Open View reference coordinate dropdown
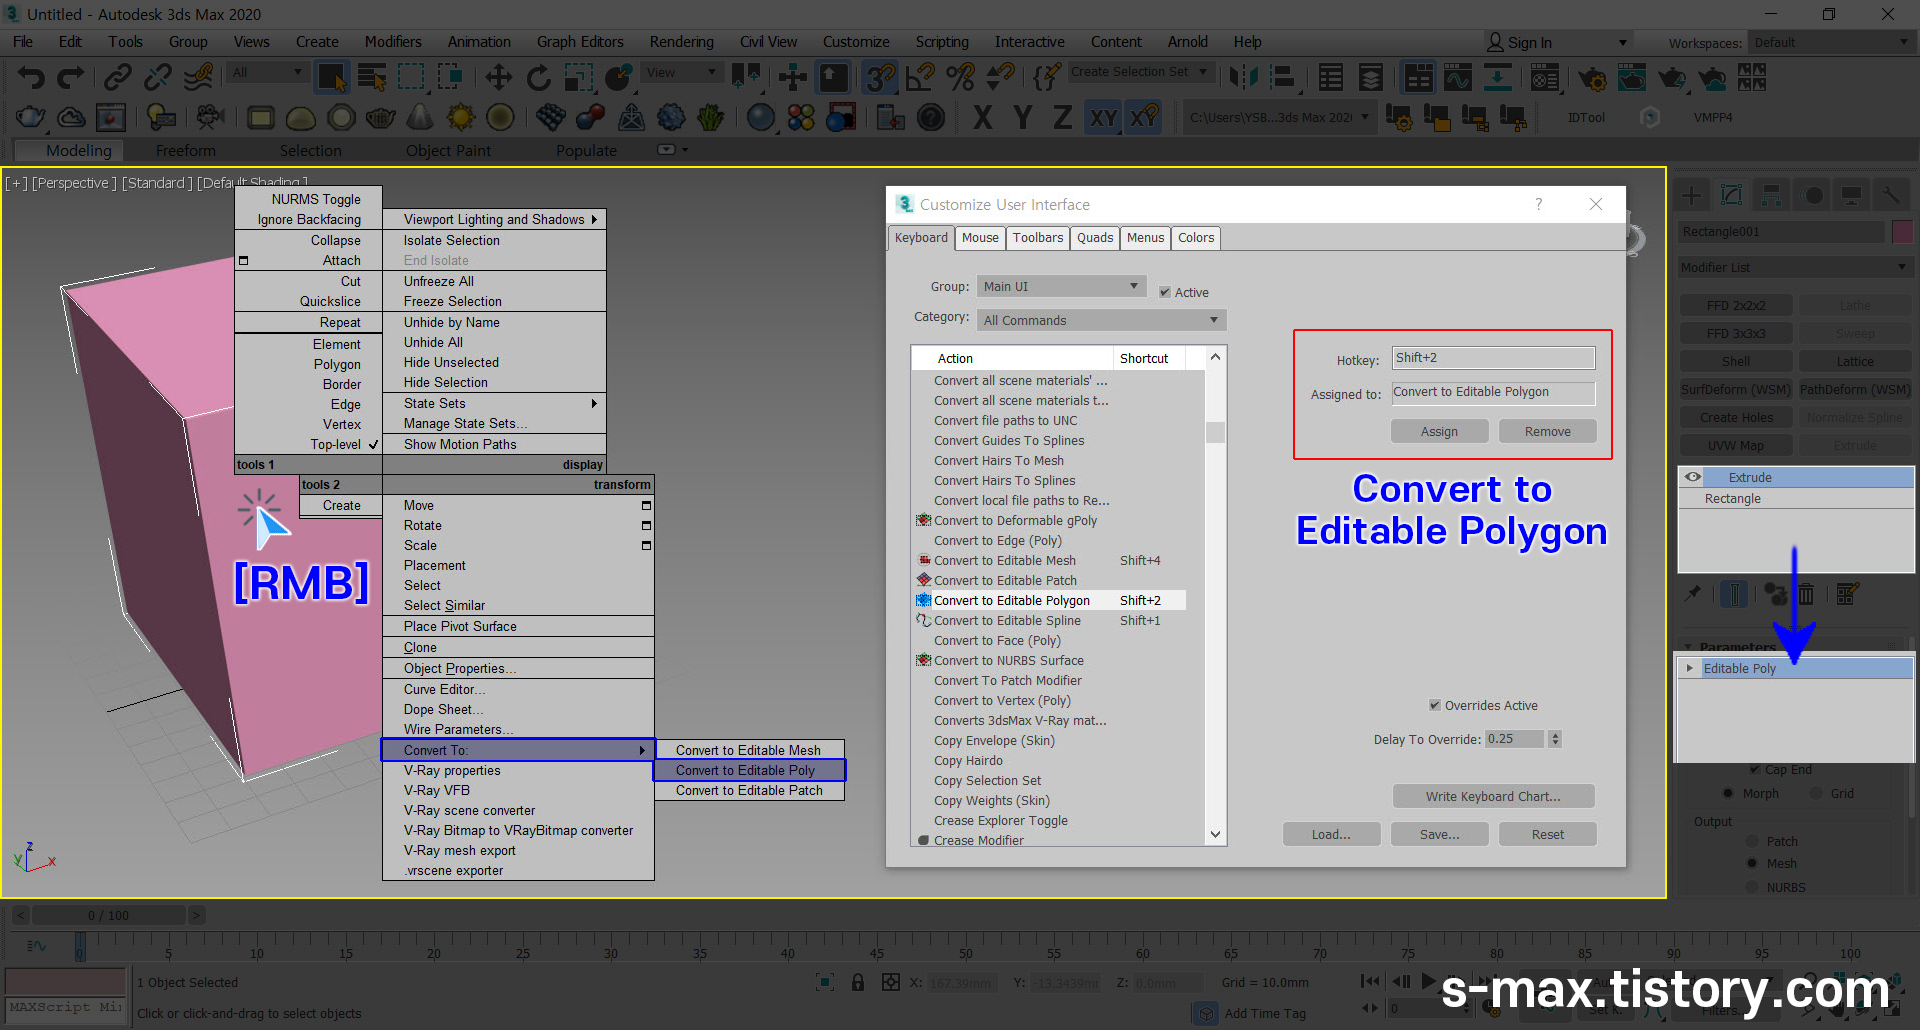1920x1030 pixels. (x=683, y=72)
